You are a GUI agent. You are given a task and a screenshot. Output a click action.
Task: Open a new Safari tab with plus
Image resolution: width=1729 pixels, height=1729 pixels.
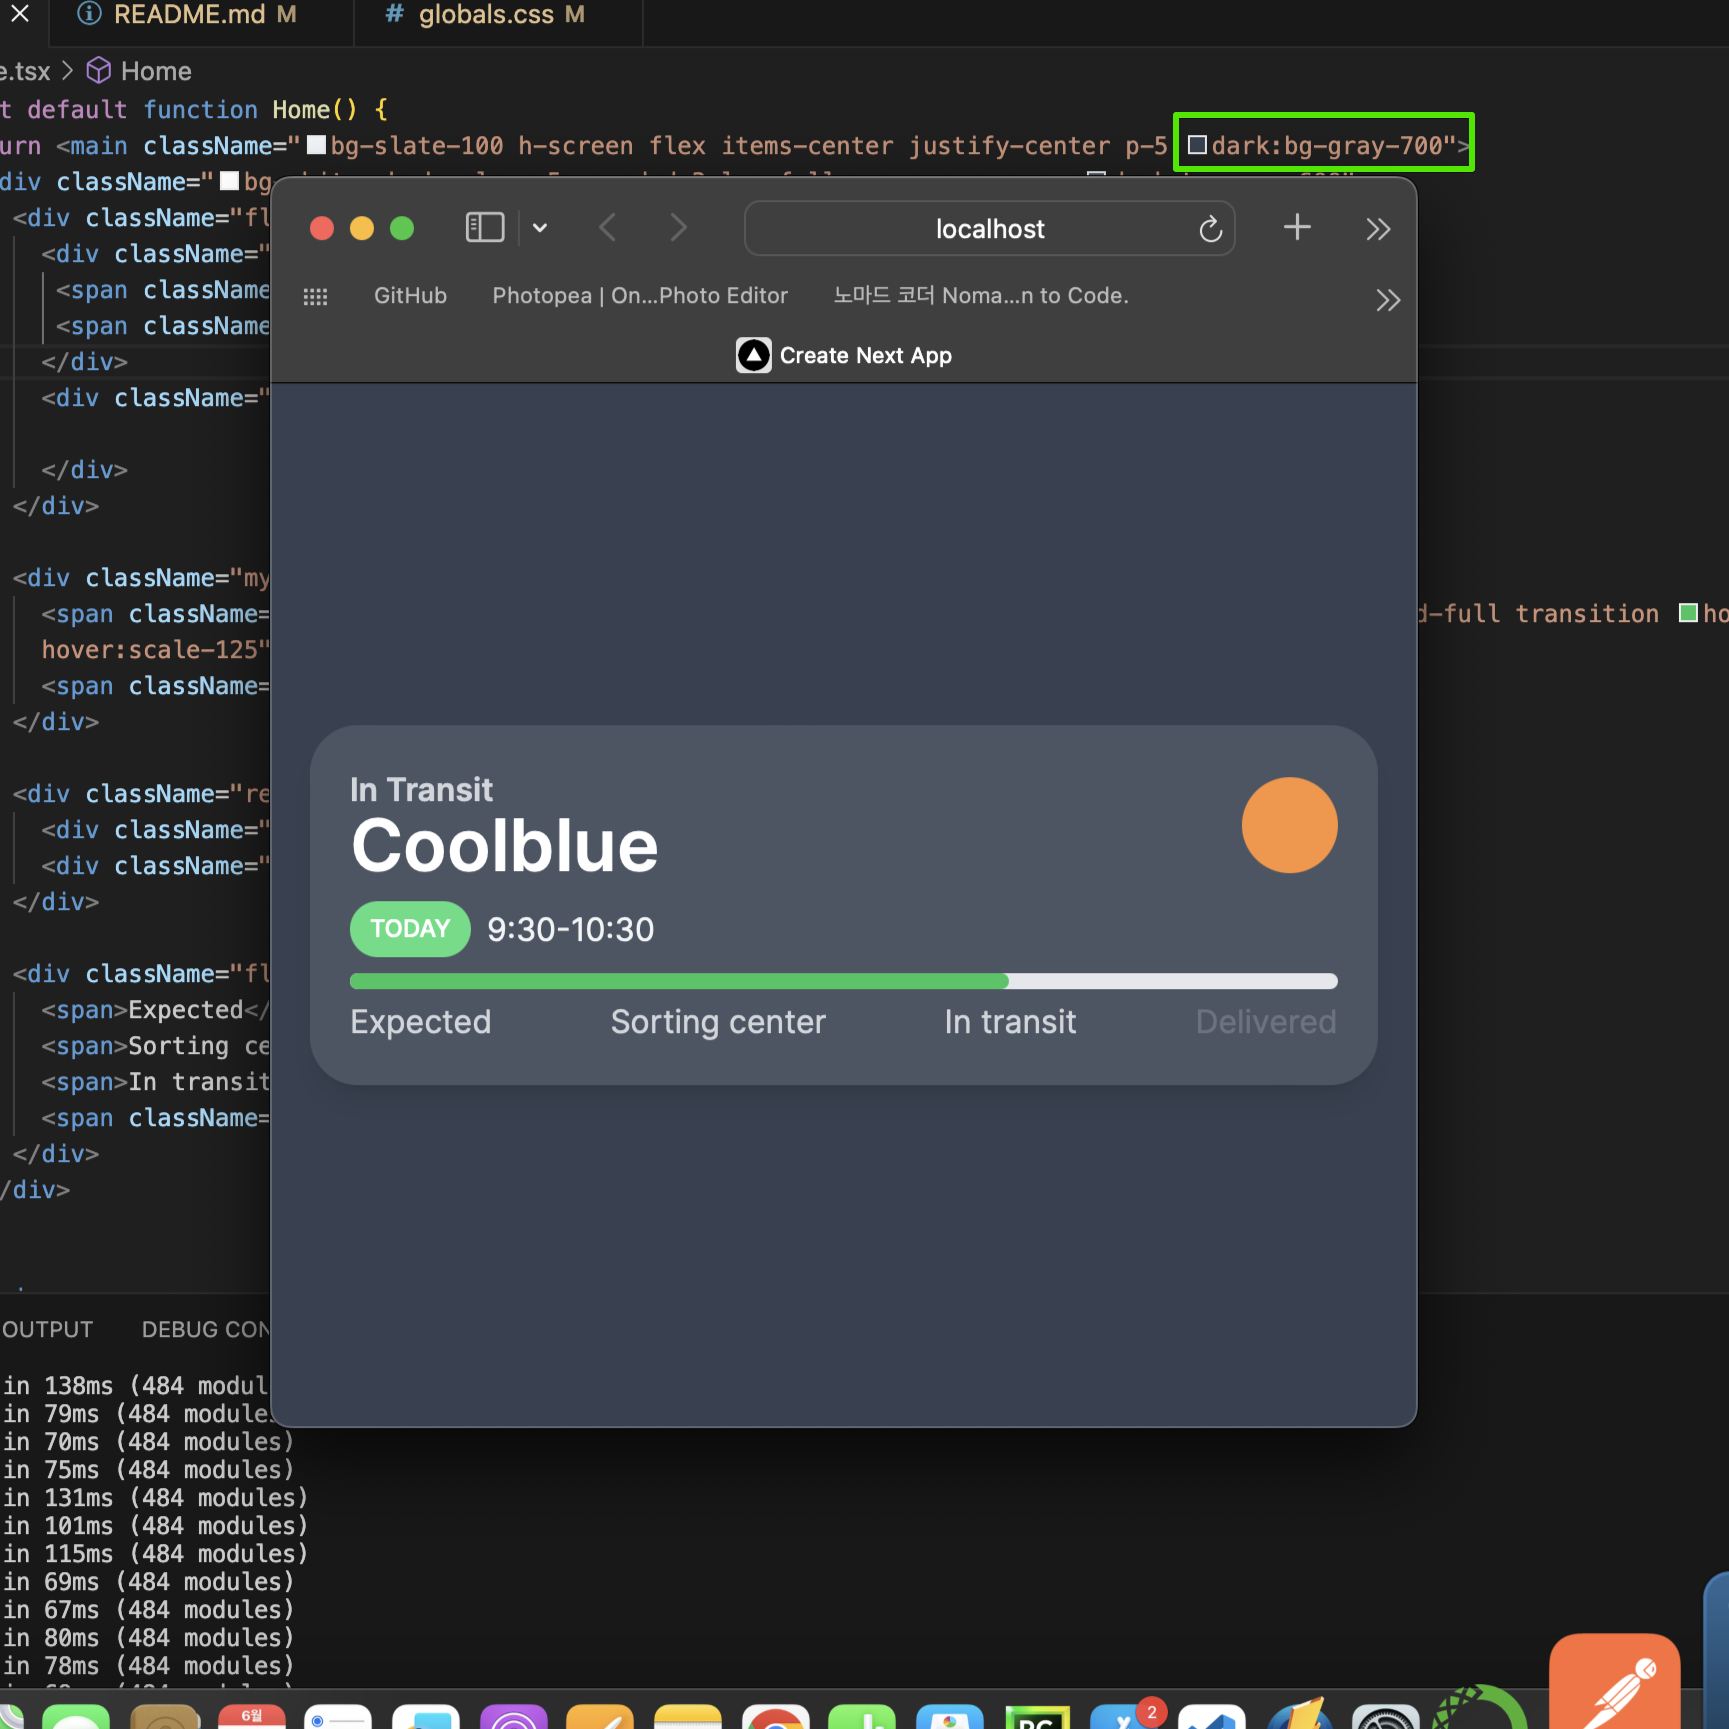pos(1297,227)
